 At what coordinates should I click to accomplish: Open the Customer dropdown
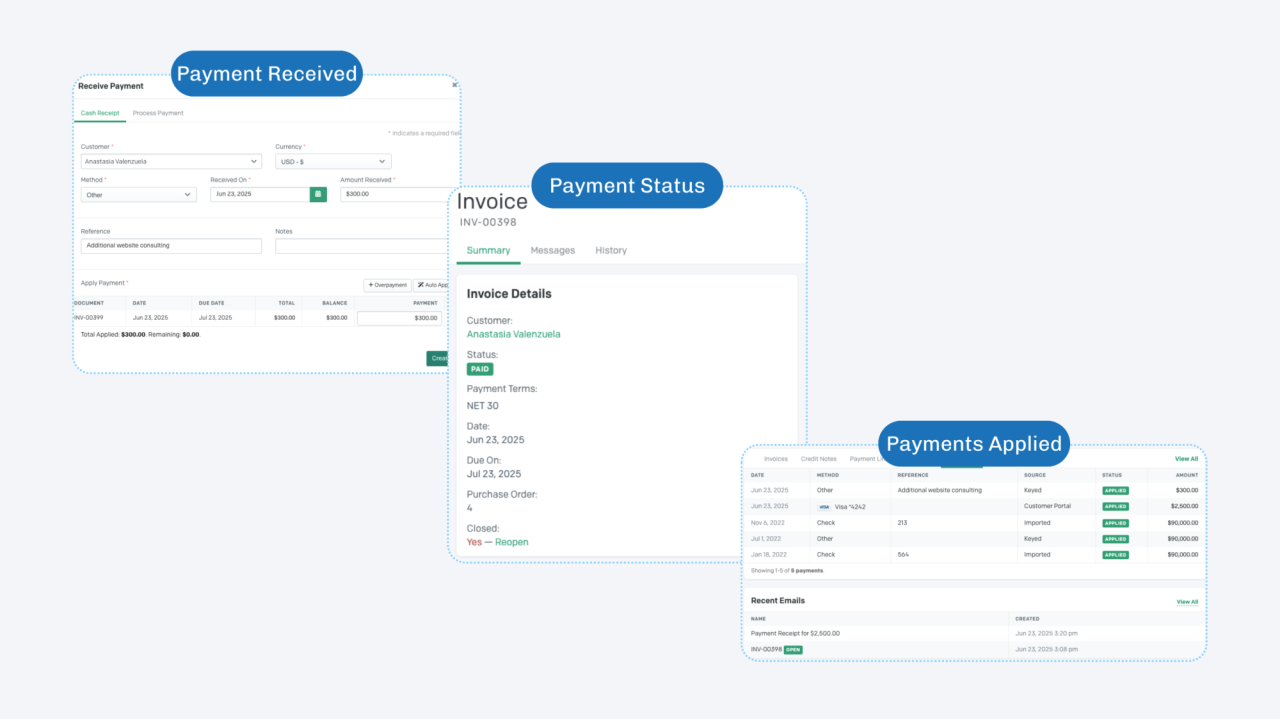point(170,161)
